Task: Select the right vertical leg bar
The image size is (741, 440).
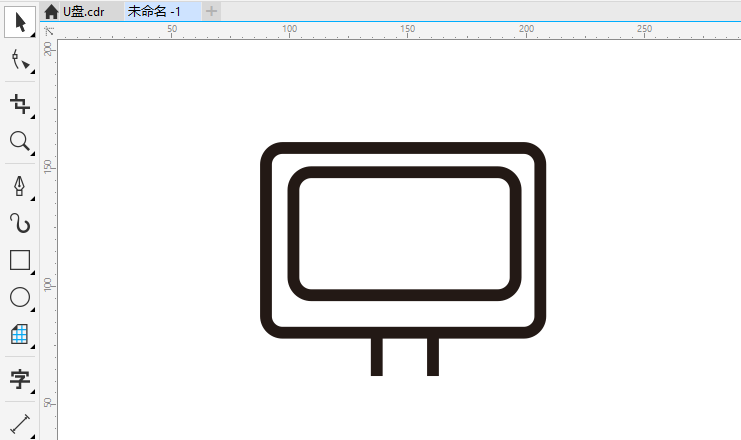Action: [x=433, y=357]
